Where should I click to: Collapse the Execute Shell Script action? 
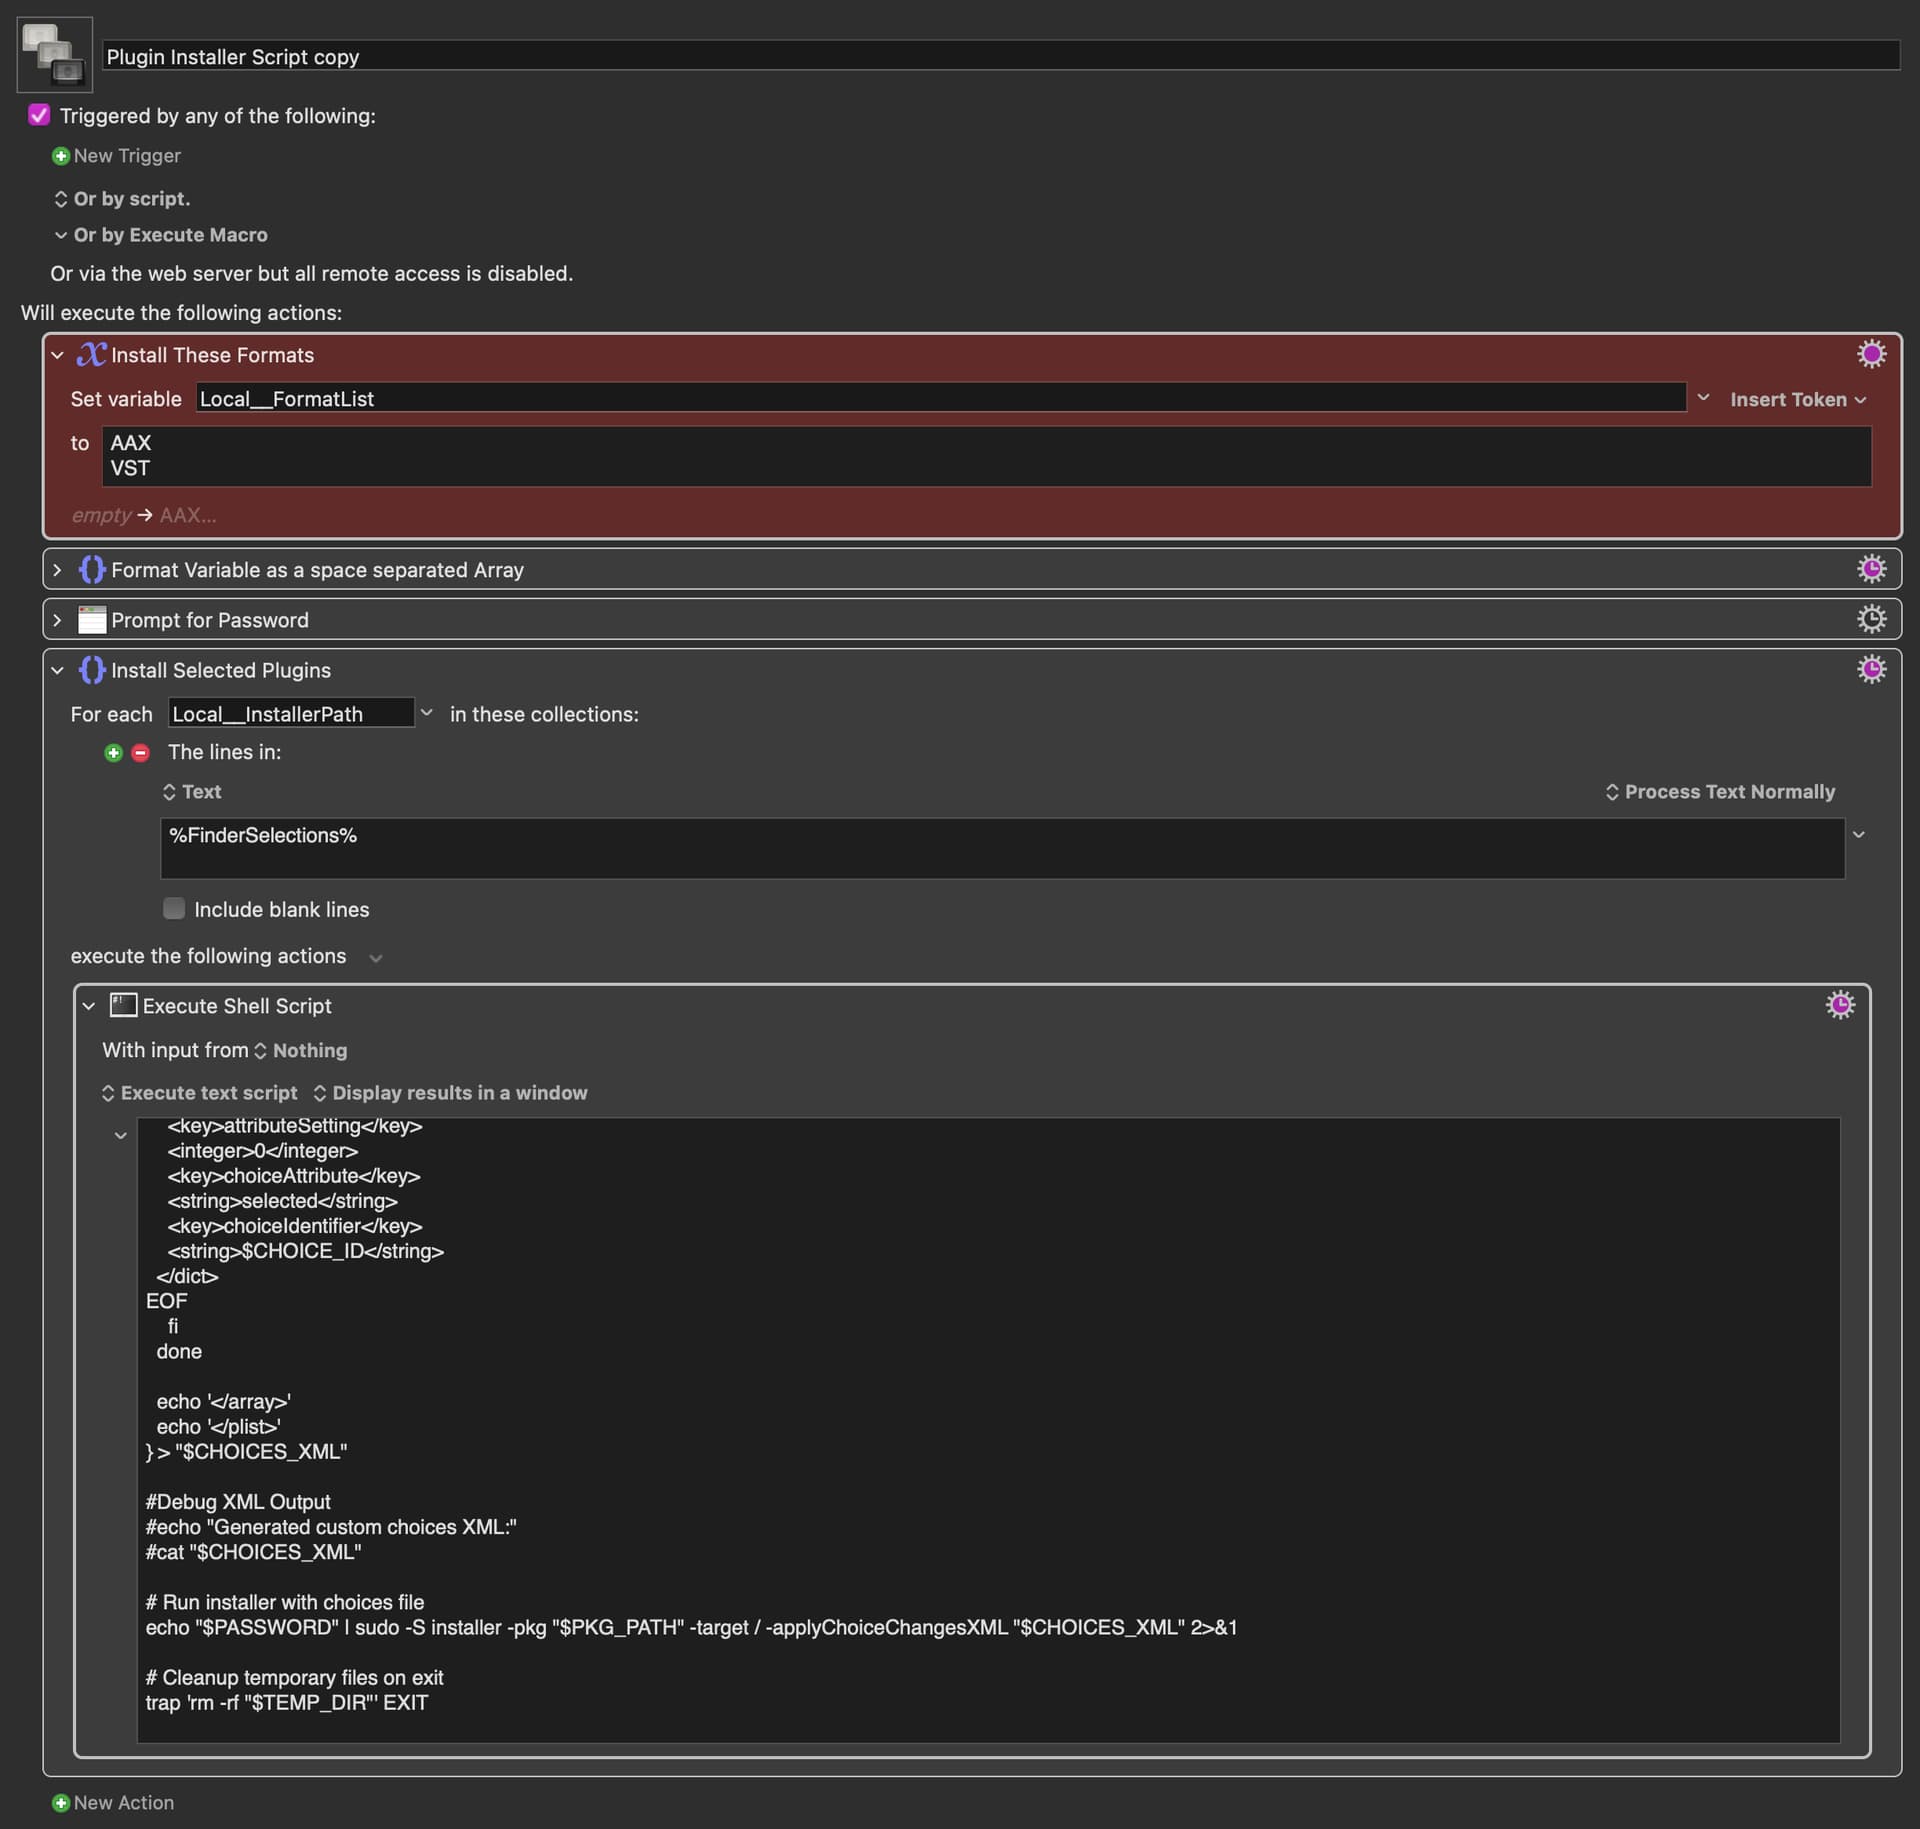pyautogui.click(x=88, y=1006)
